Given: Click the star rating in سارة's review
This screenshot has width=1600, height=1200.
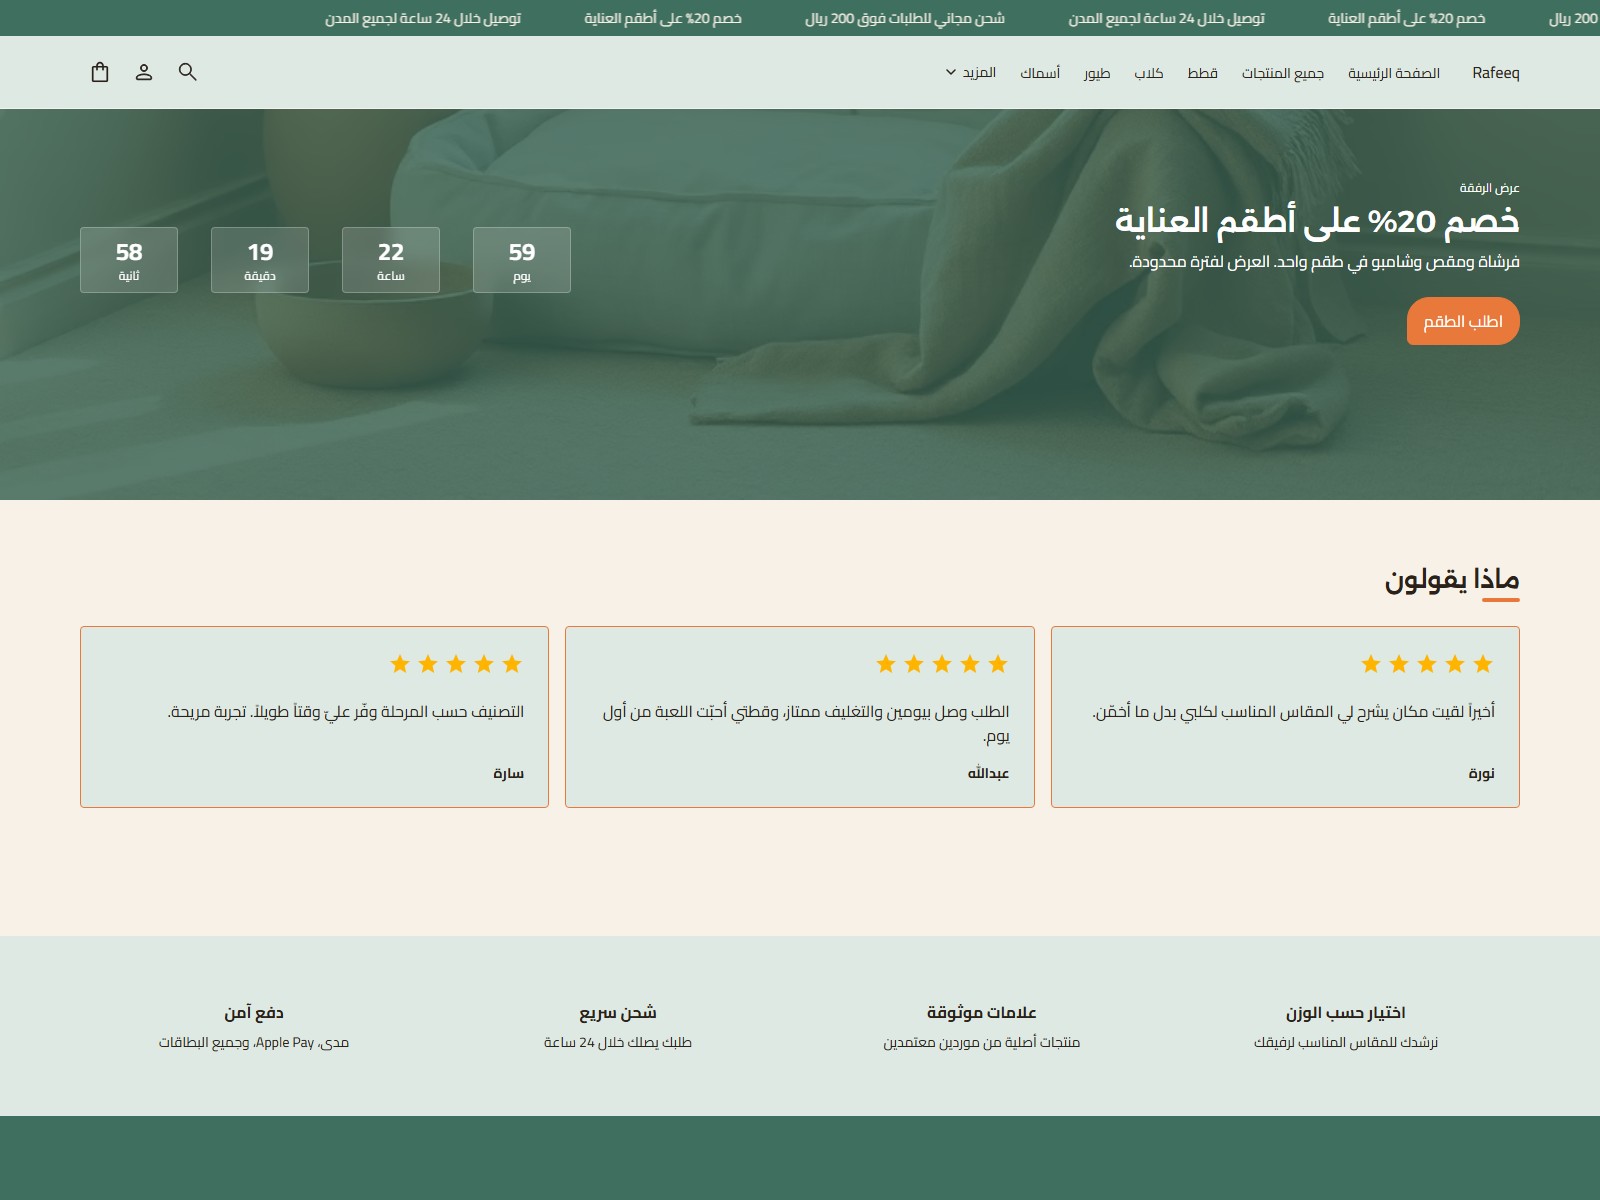Looking at the screenshot, I should 456,664.
